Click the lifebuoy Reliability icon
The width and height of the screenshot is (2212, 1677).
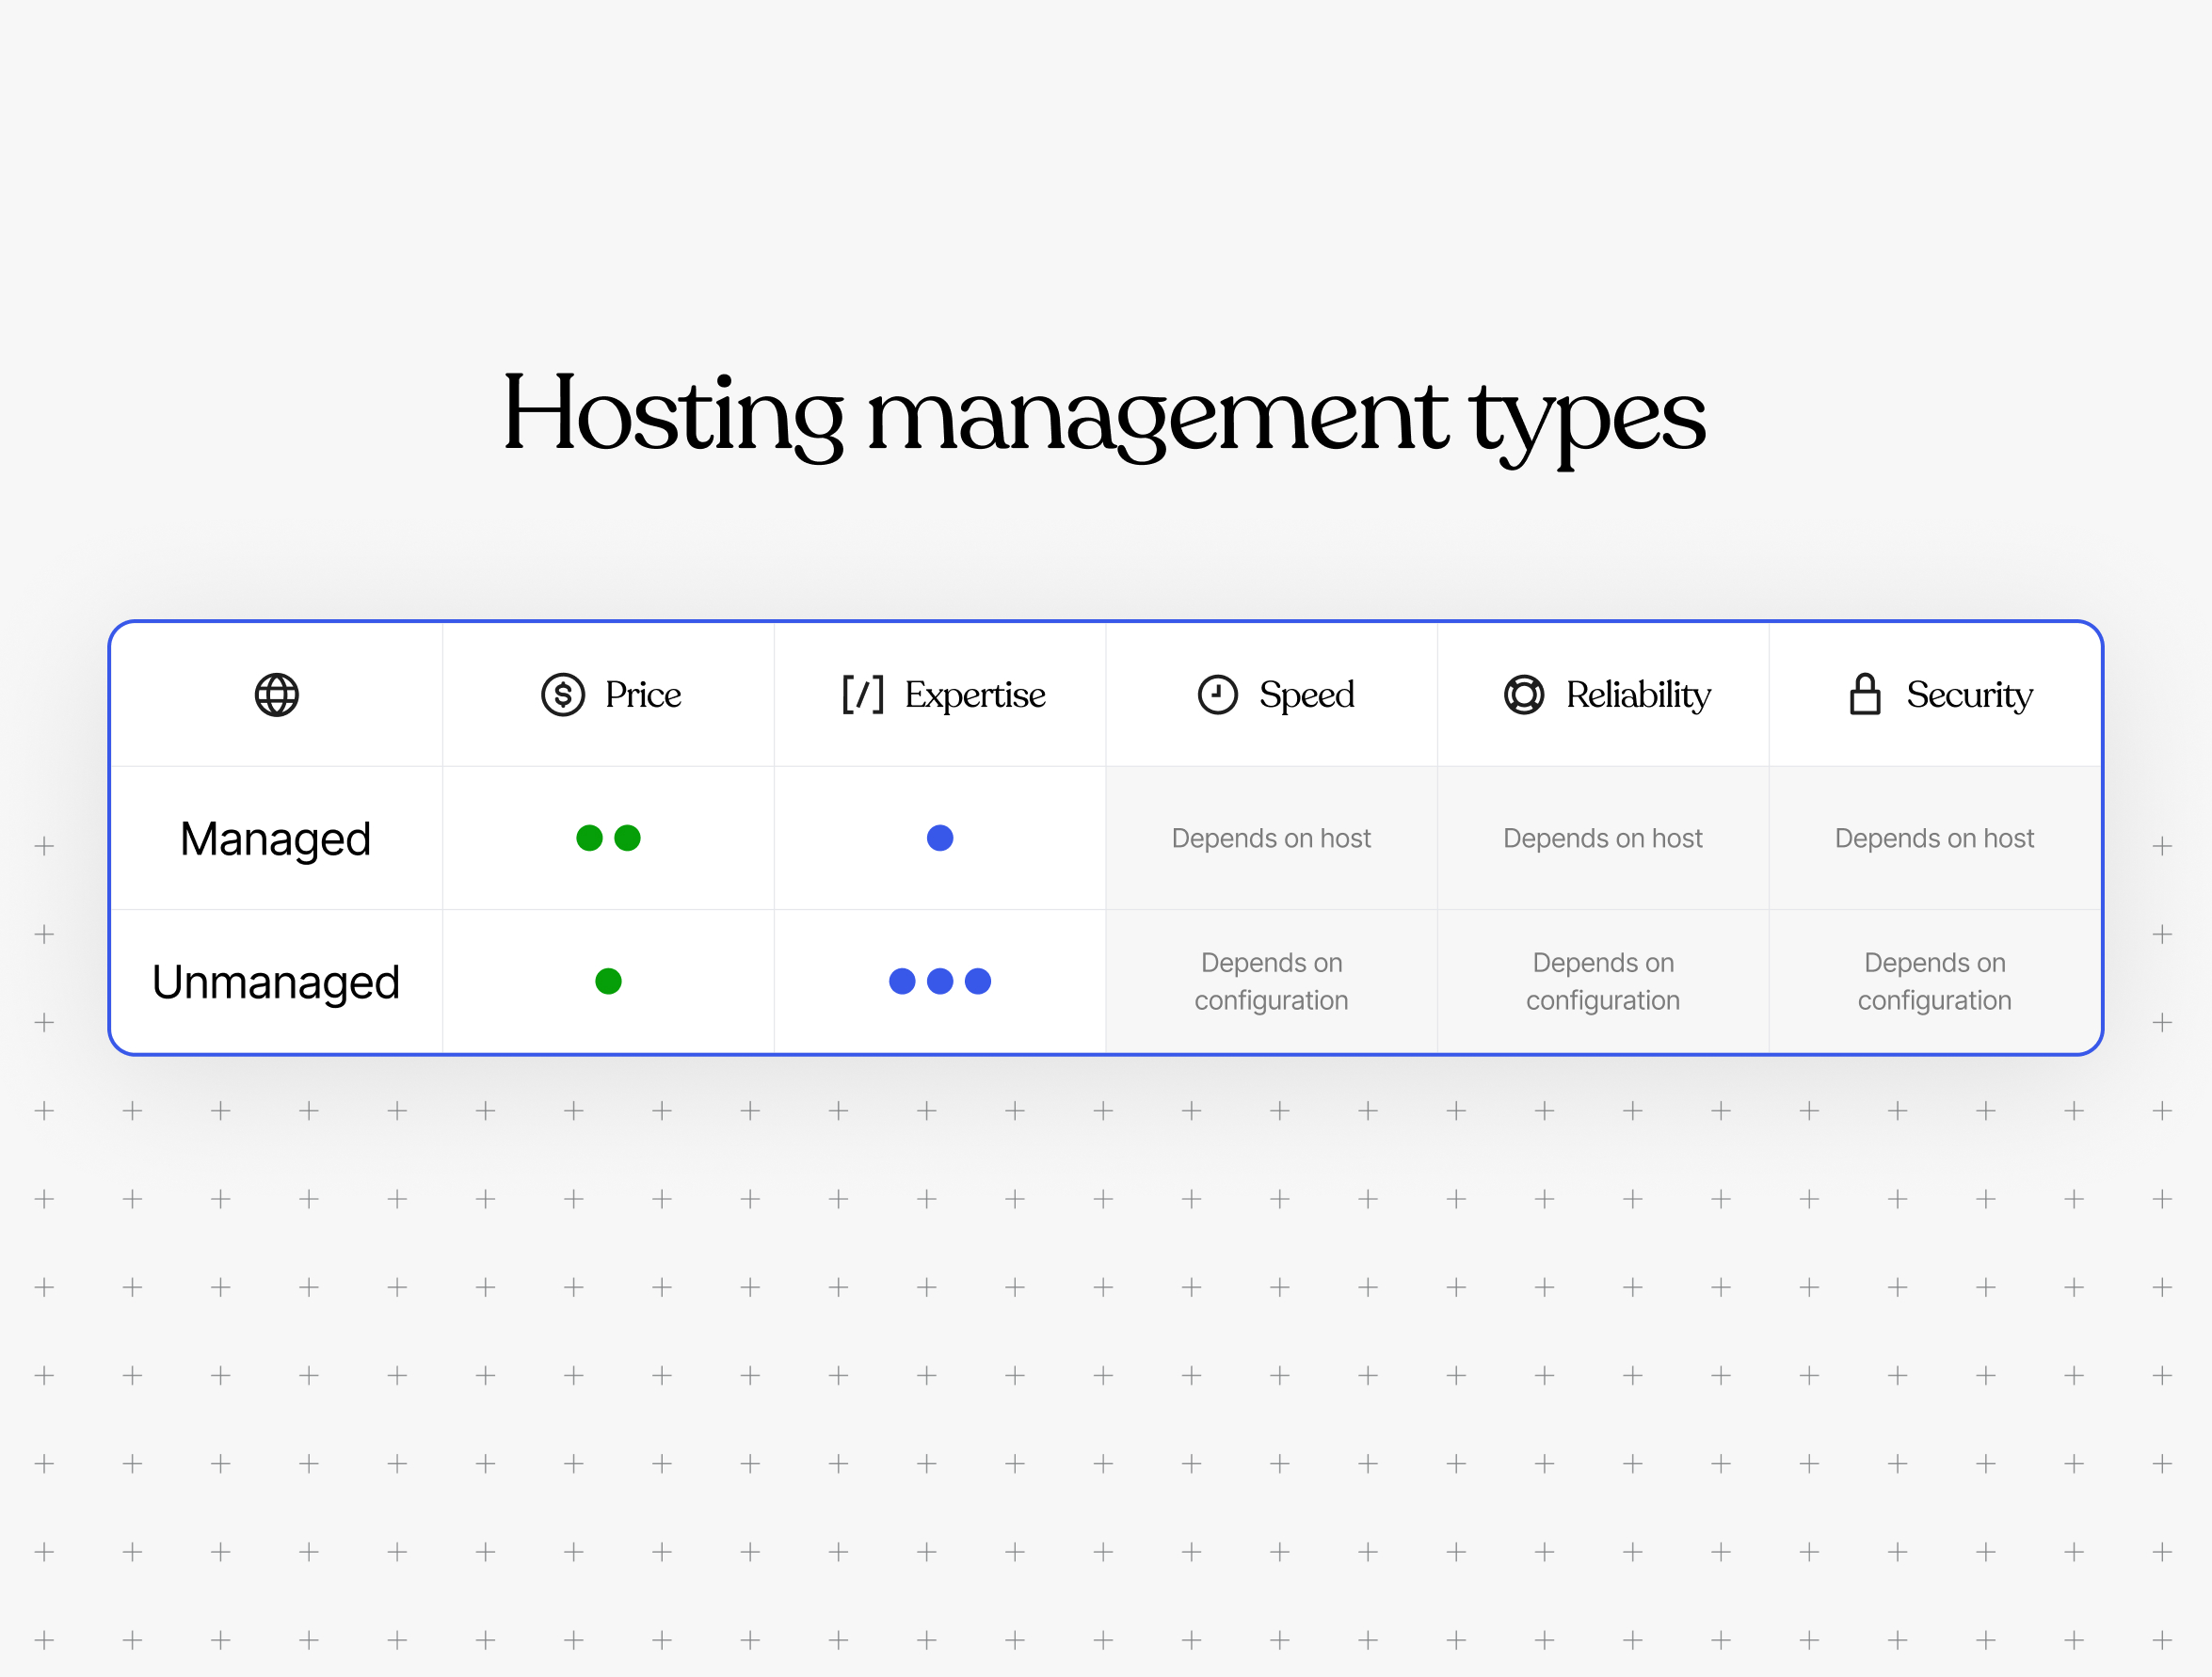[1524, 694]
